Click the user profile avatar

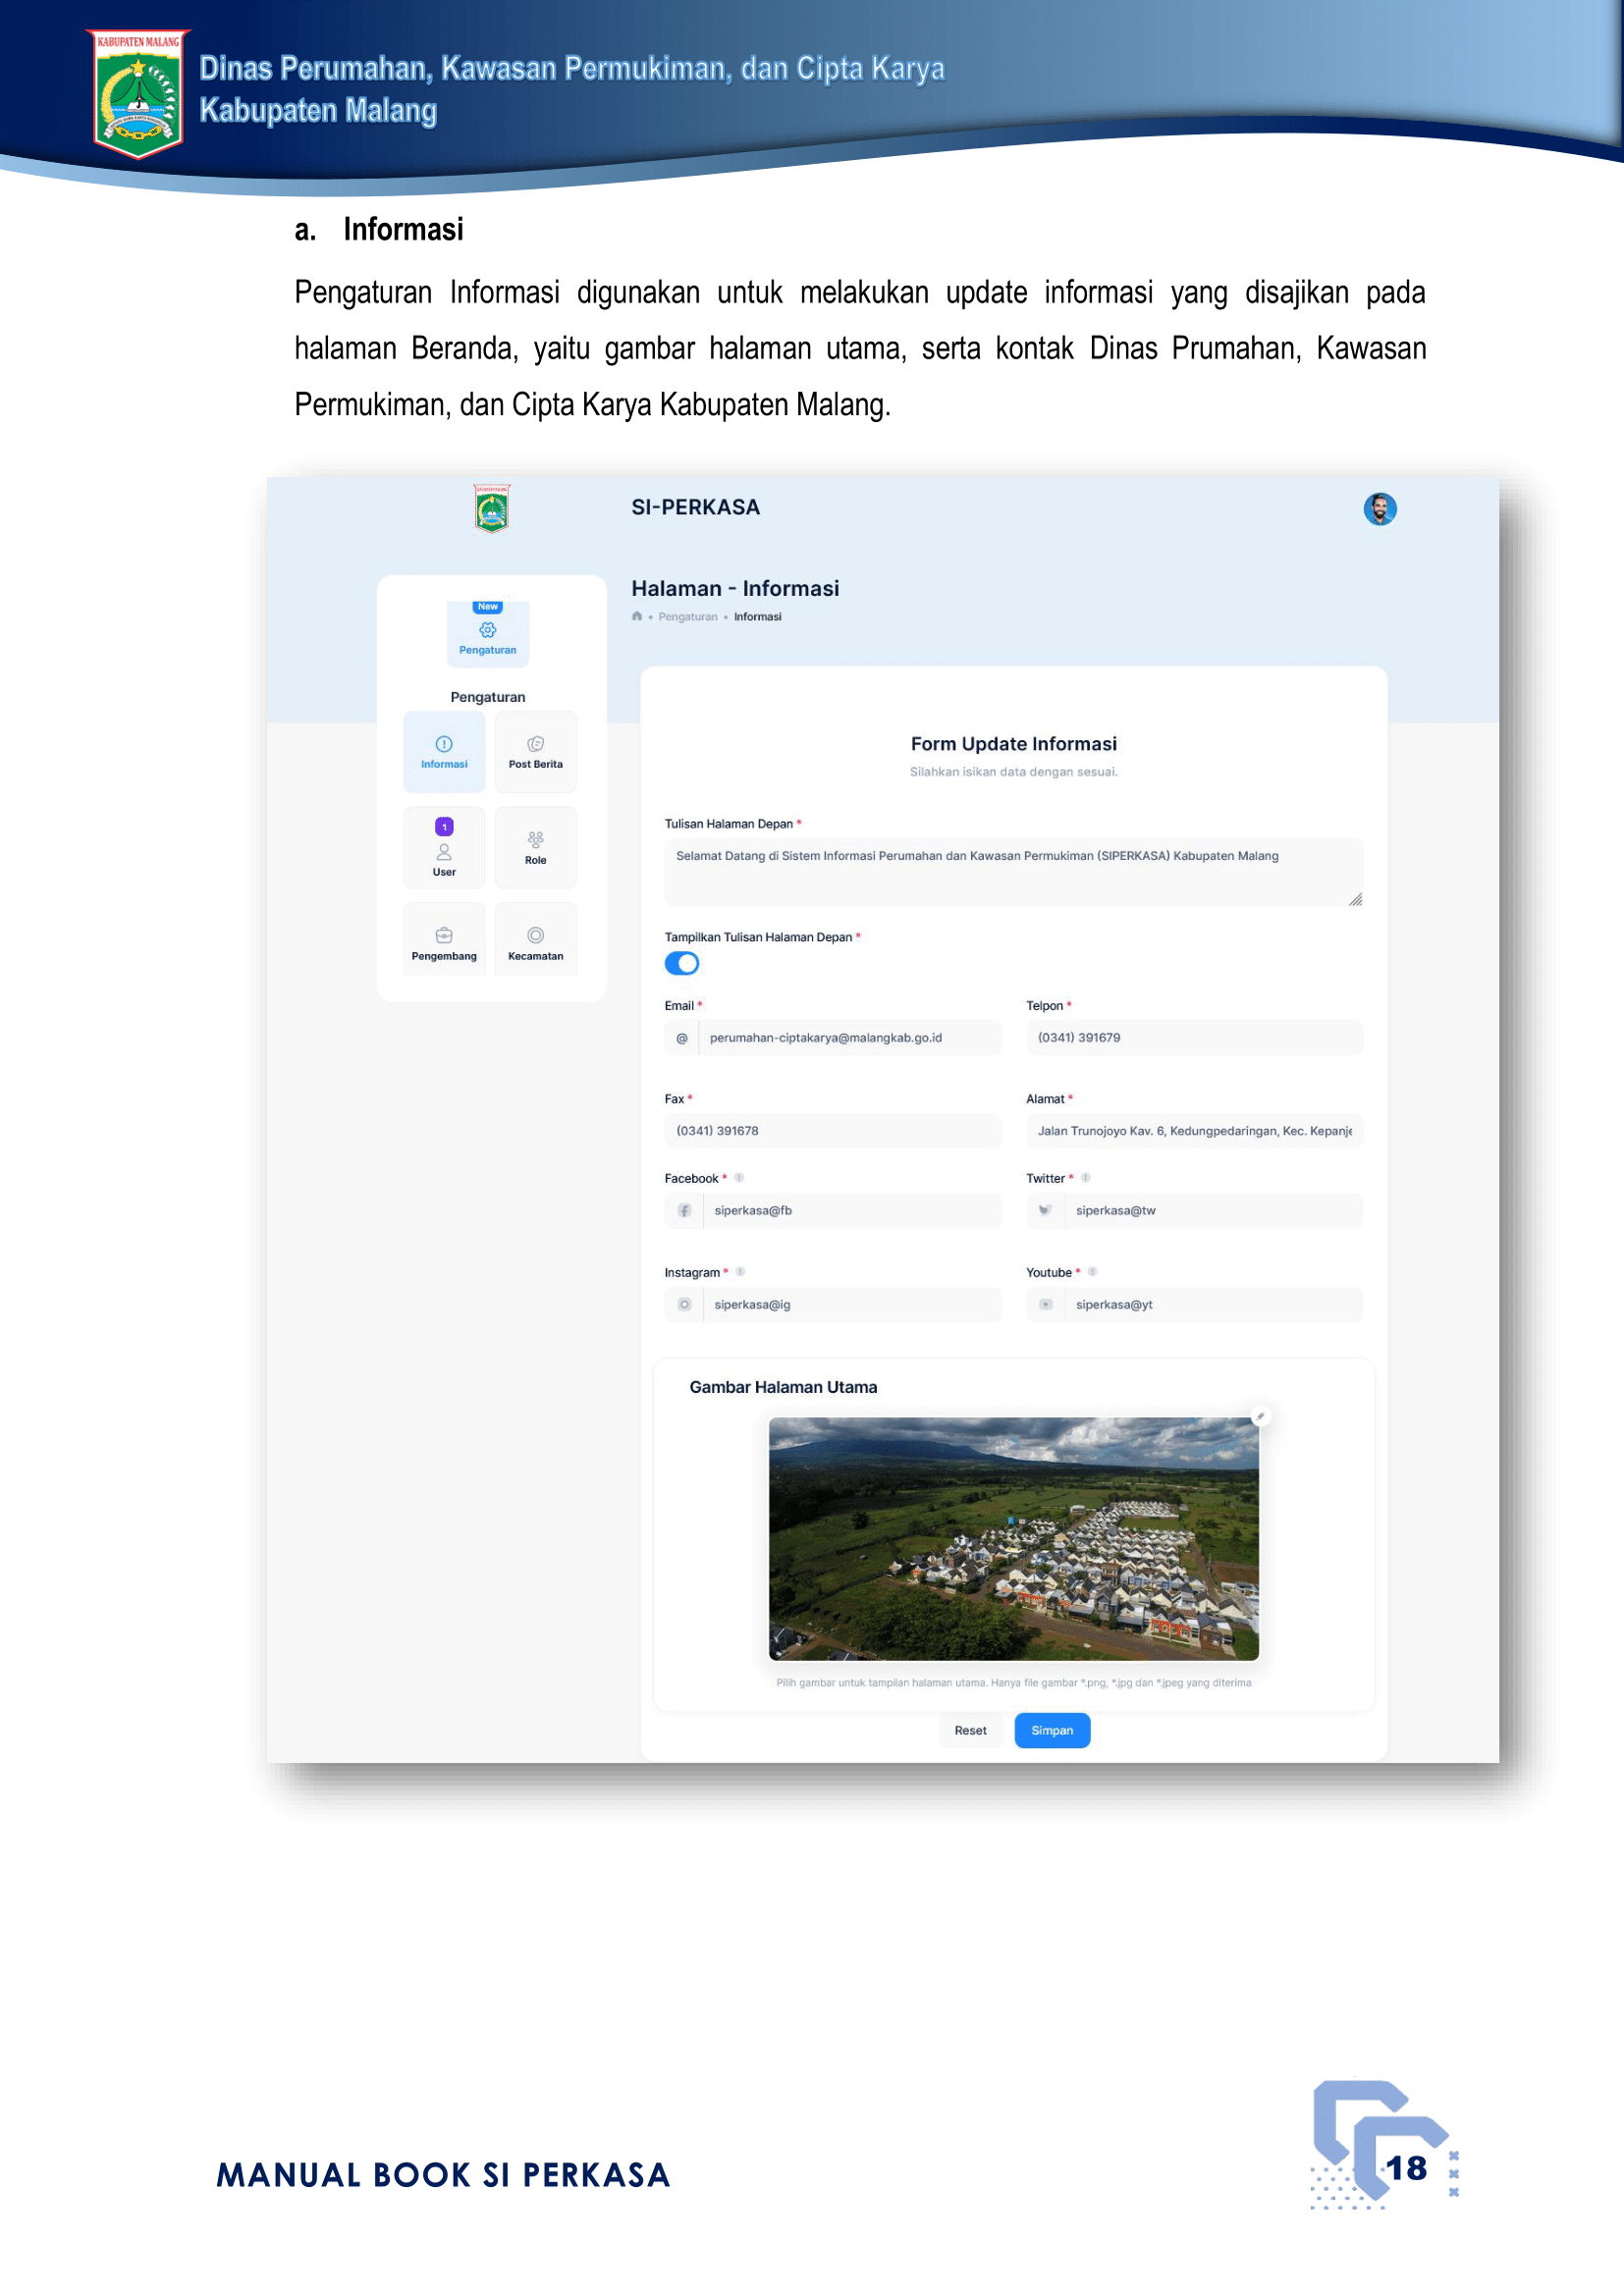point(1379,509)
